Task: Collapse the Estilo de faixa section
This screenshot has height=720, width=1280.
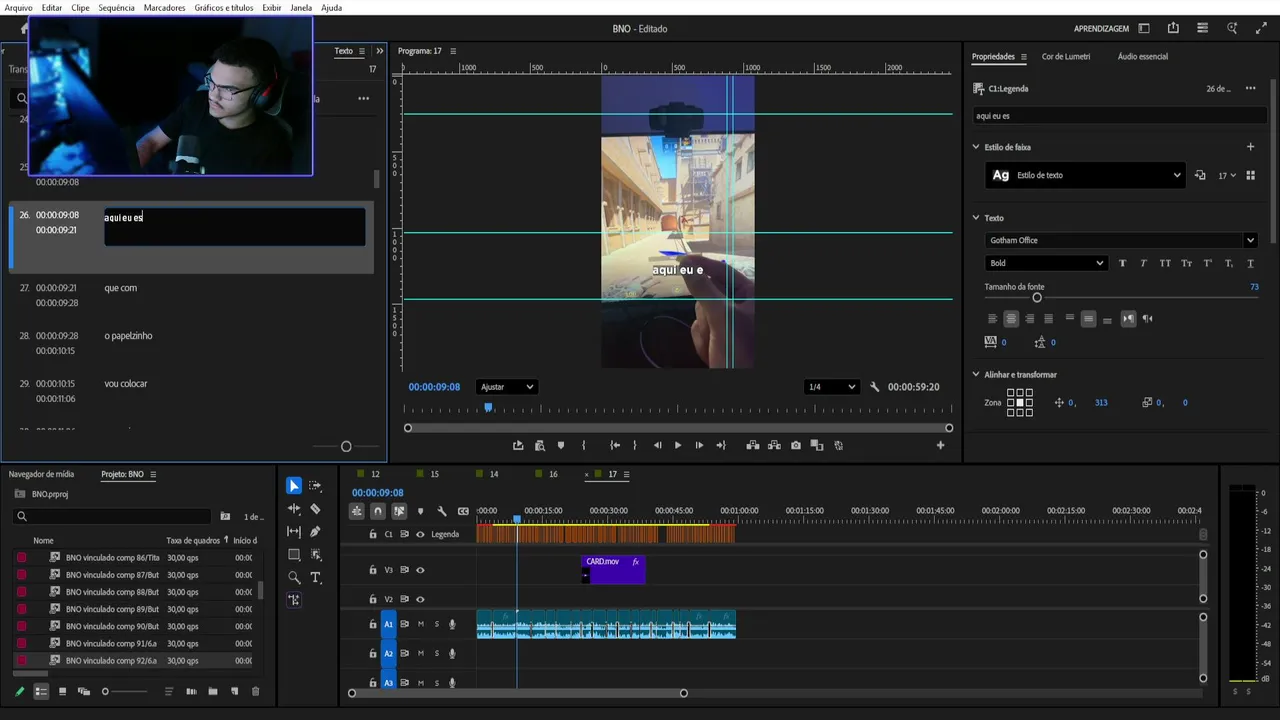Action: pyautogui.click(x=976, y=147)
